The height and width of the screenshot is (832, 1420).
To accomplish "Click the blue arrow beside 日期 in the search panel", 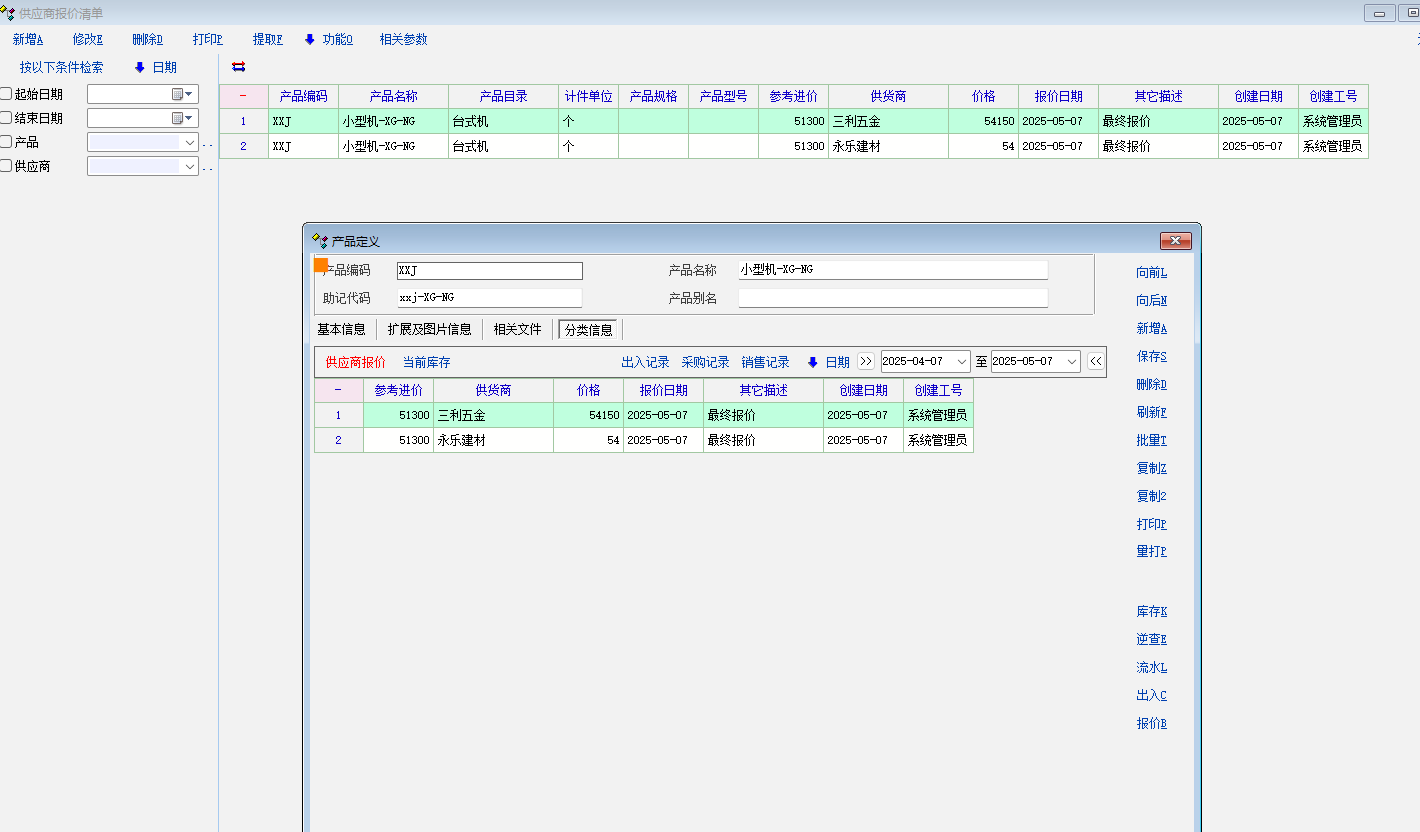I will 140,67.
